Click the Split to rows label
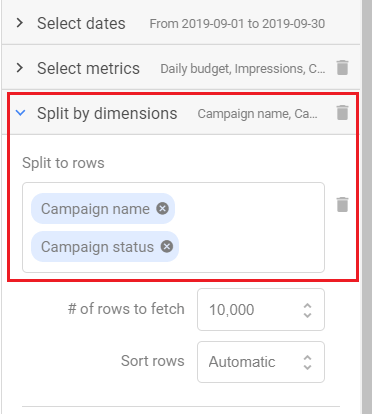 63,163
